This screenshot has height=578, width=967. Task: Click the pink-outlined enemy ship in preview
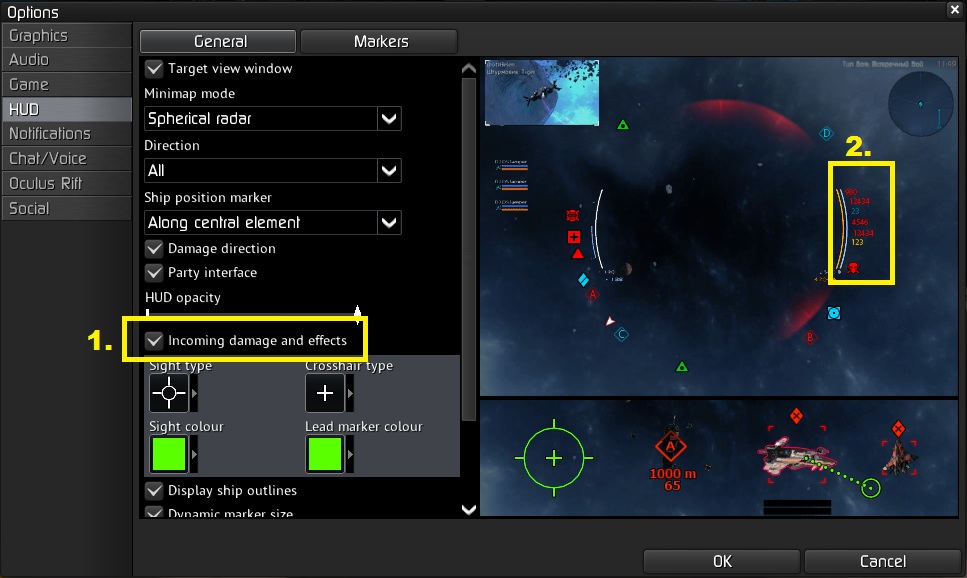(x=797, y=457)
